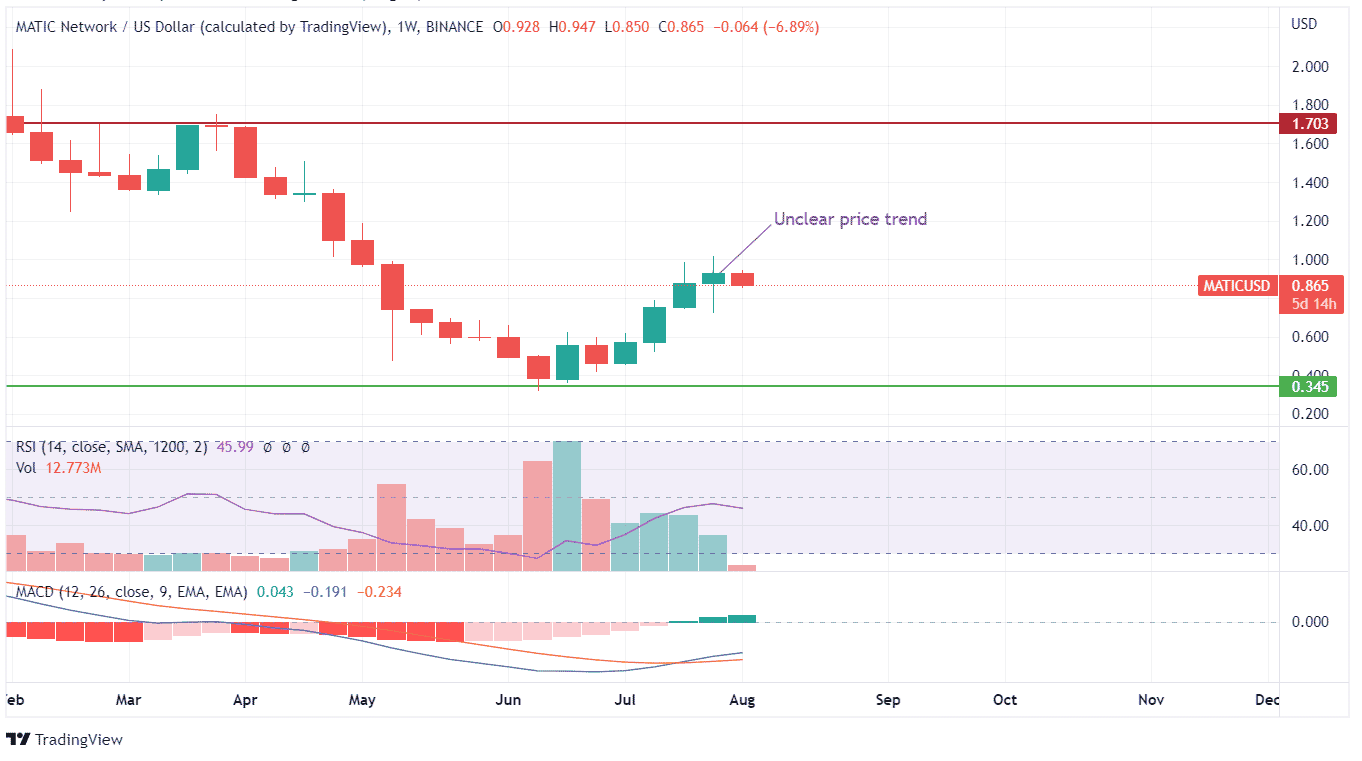The height and width of the screenshot is (761, 1362).
Task: Click the Nov label on the time axis
Action: (1151, 700)
